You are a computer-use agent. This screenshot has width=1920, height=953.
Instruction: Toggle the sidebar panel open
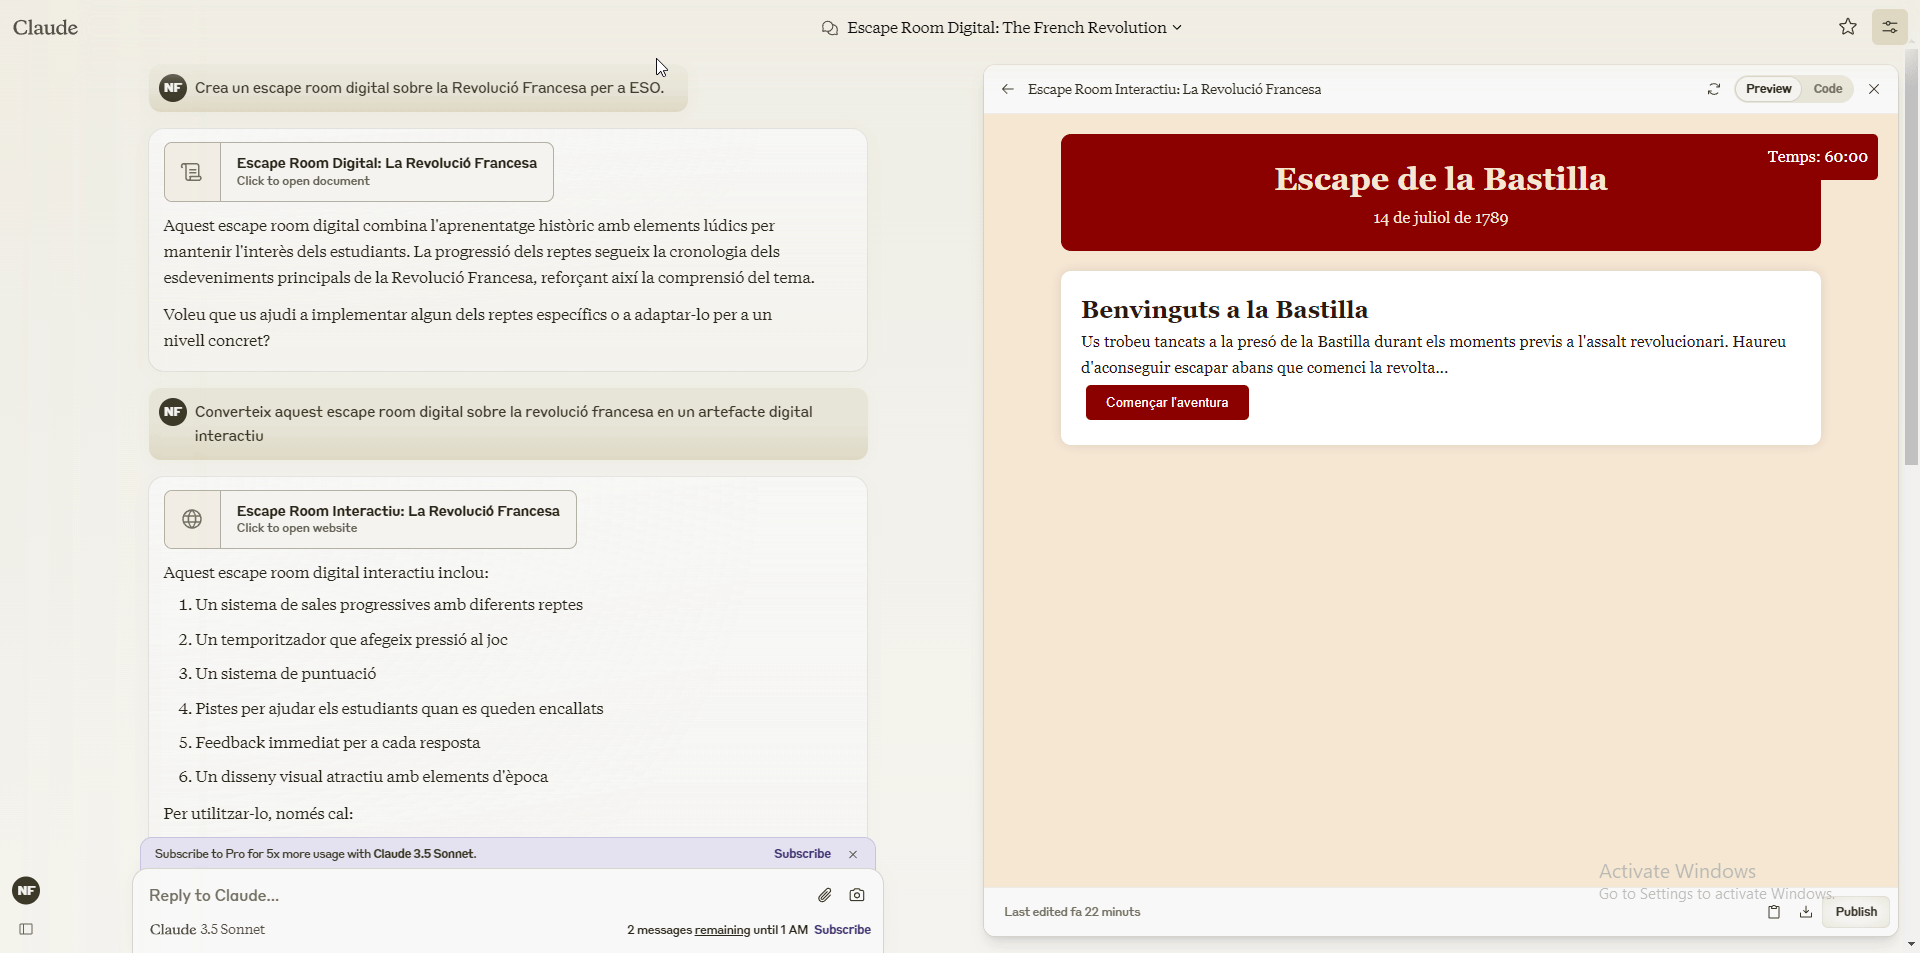coord(26,929)
